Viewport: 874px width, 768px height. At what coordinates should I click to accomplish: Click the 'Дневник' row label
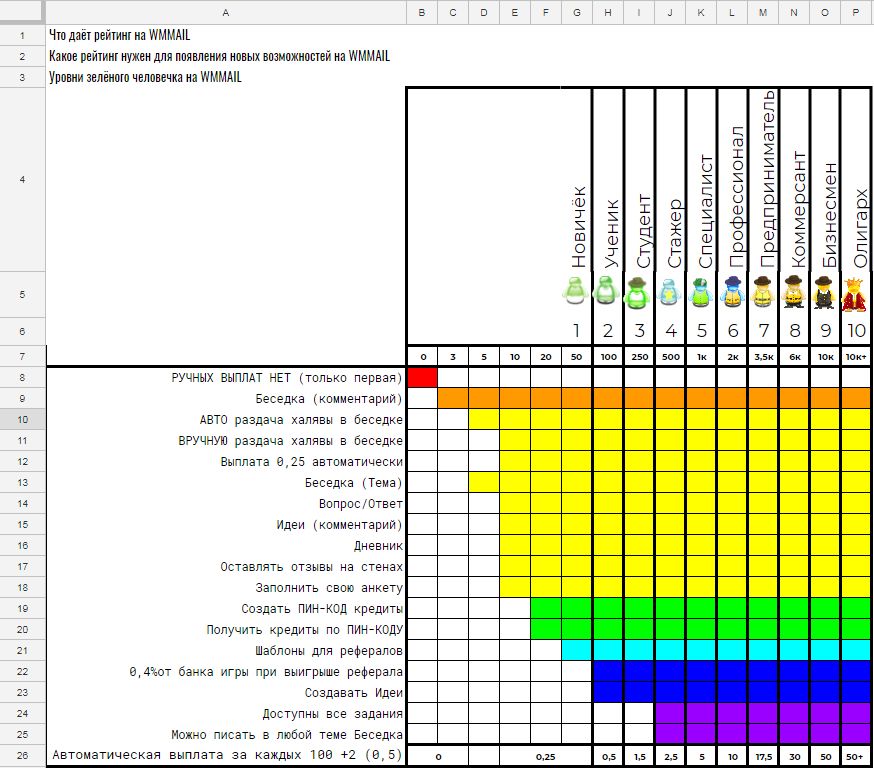pos(378,546)
